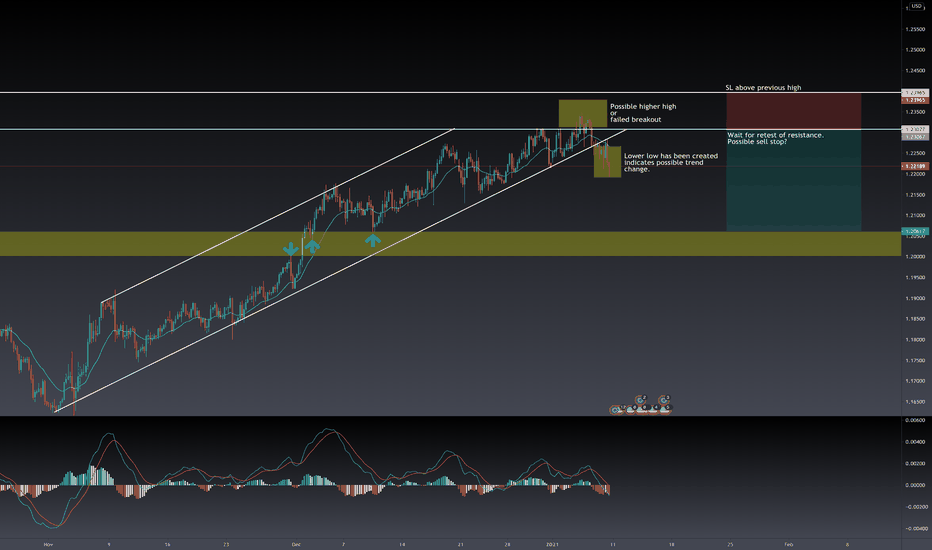Click the 'Feb' label on time axis
932x550 pixels.
(788, 544)
